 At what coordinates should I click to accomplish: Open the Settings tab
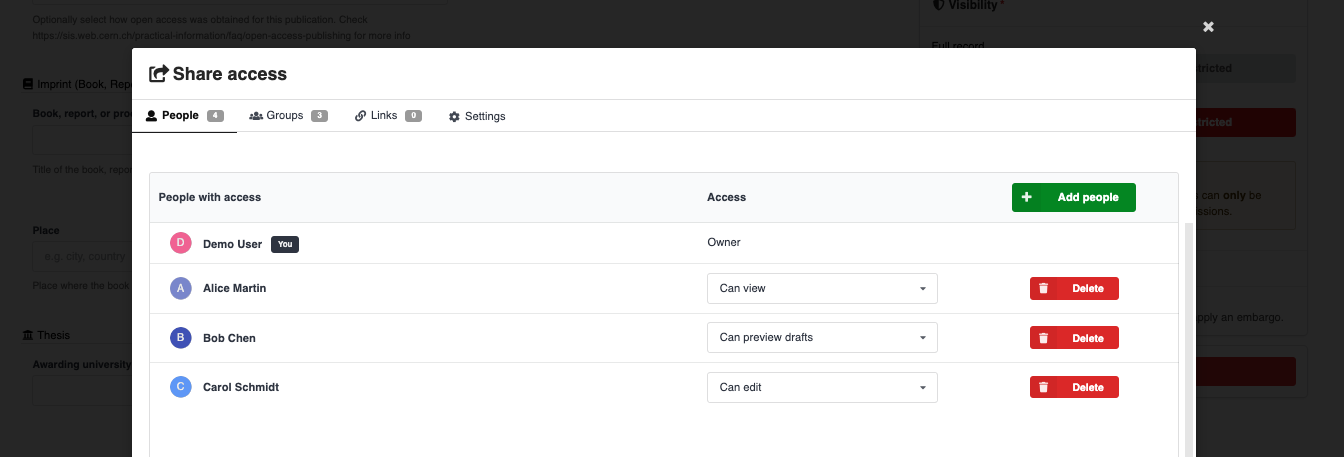click(x=477, y=116)
